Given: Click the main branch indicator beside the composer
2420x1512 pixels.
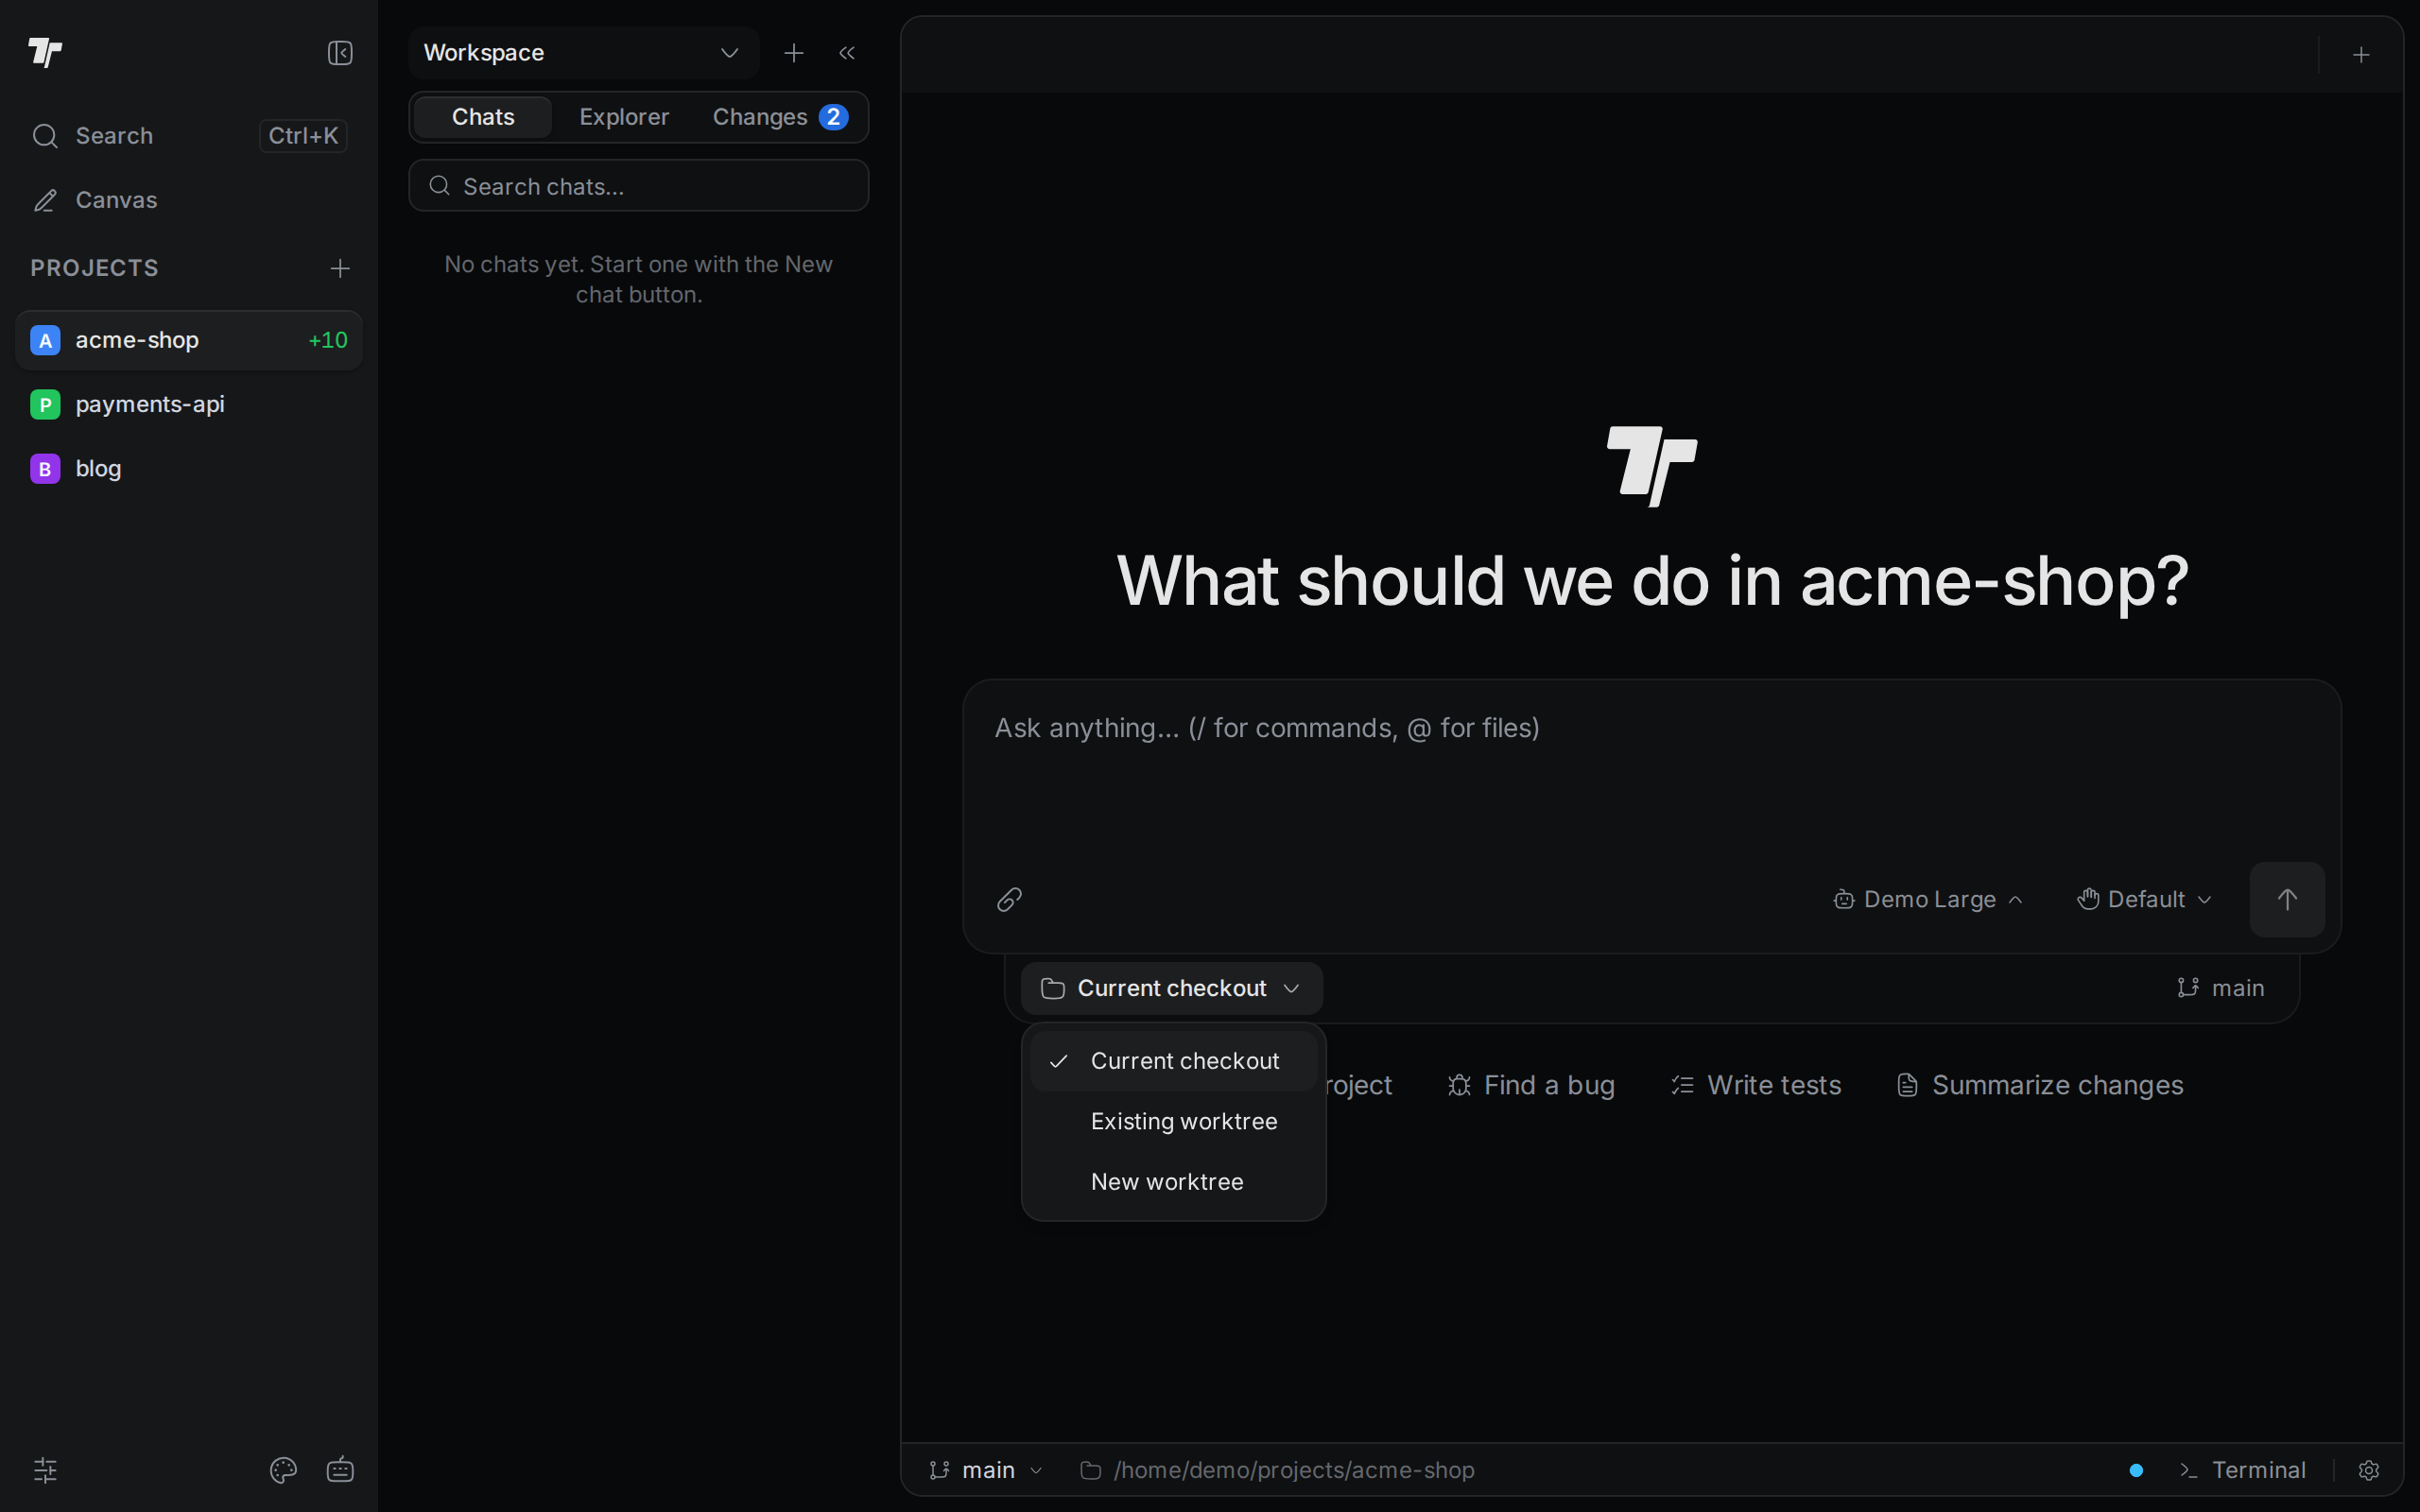Looking at the screenshot, I should click(x=2220, y=988).
